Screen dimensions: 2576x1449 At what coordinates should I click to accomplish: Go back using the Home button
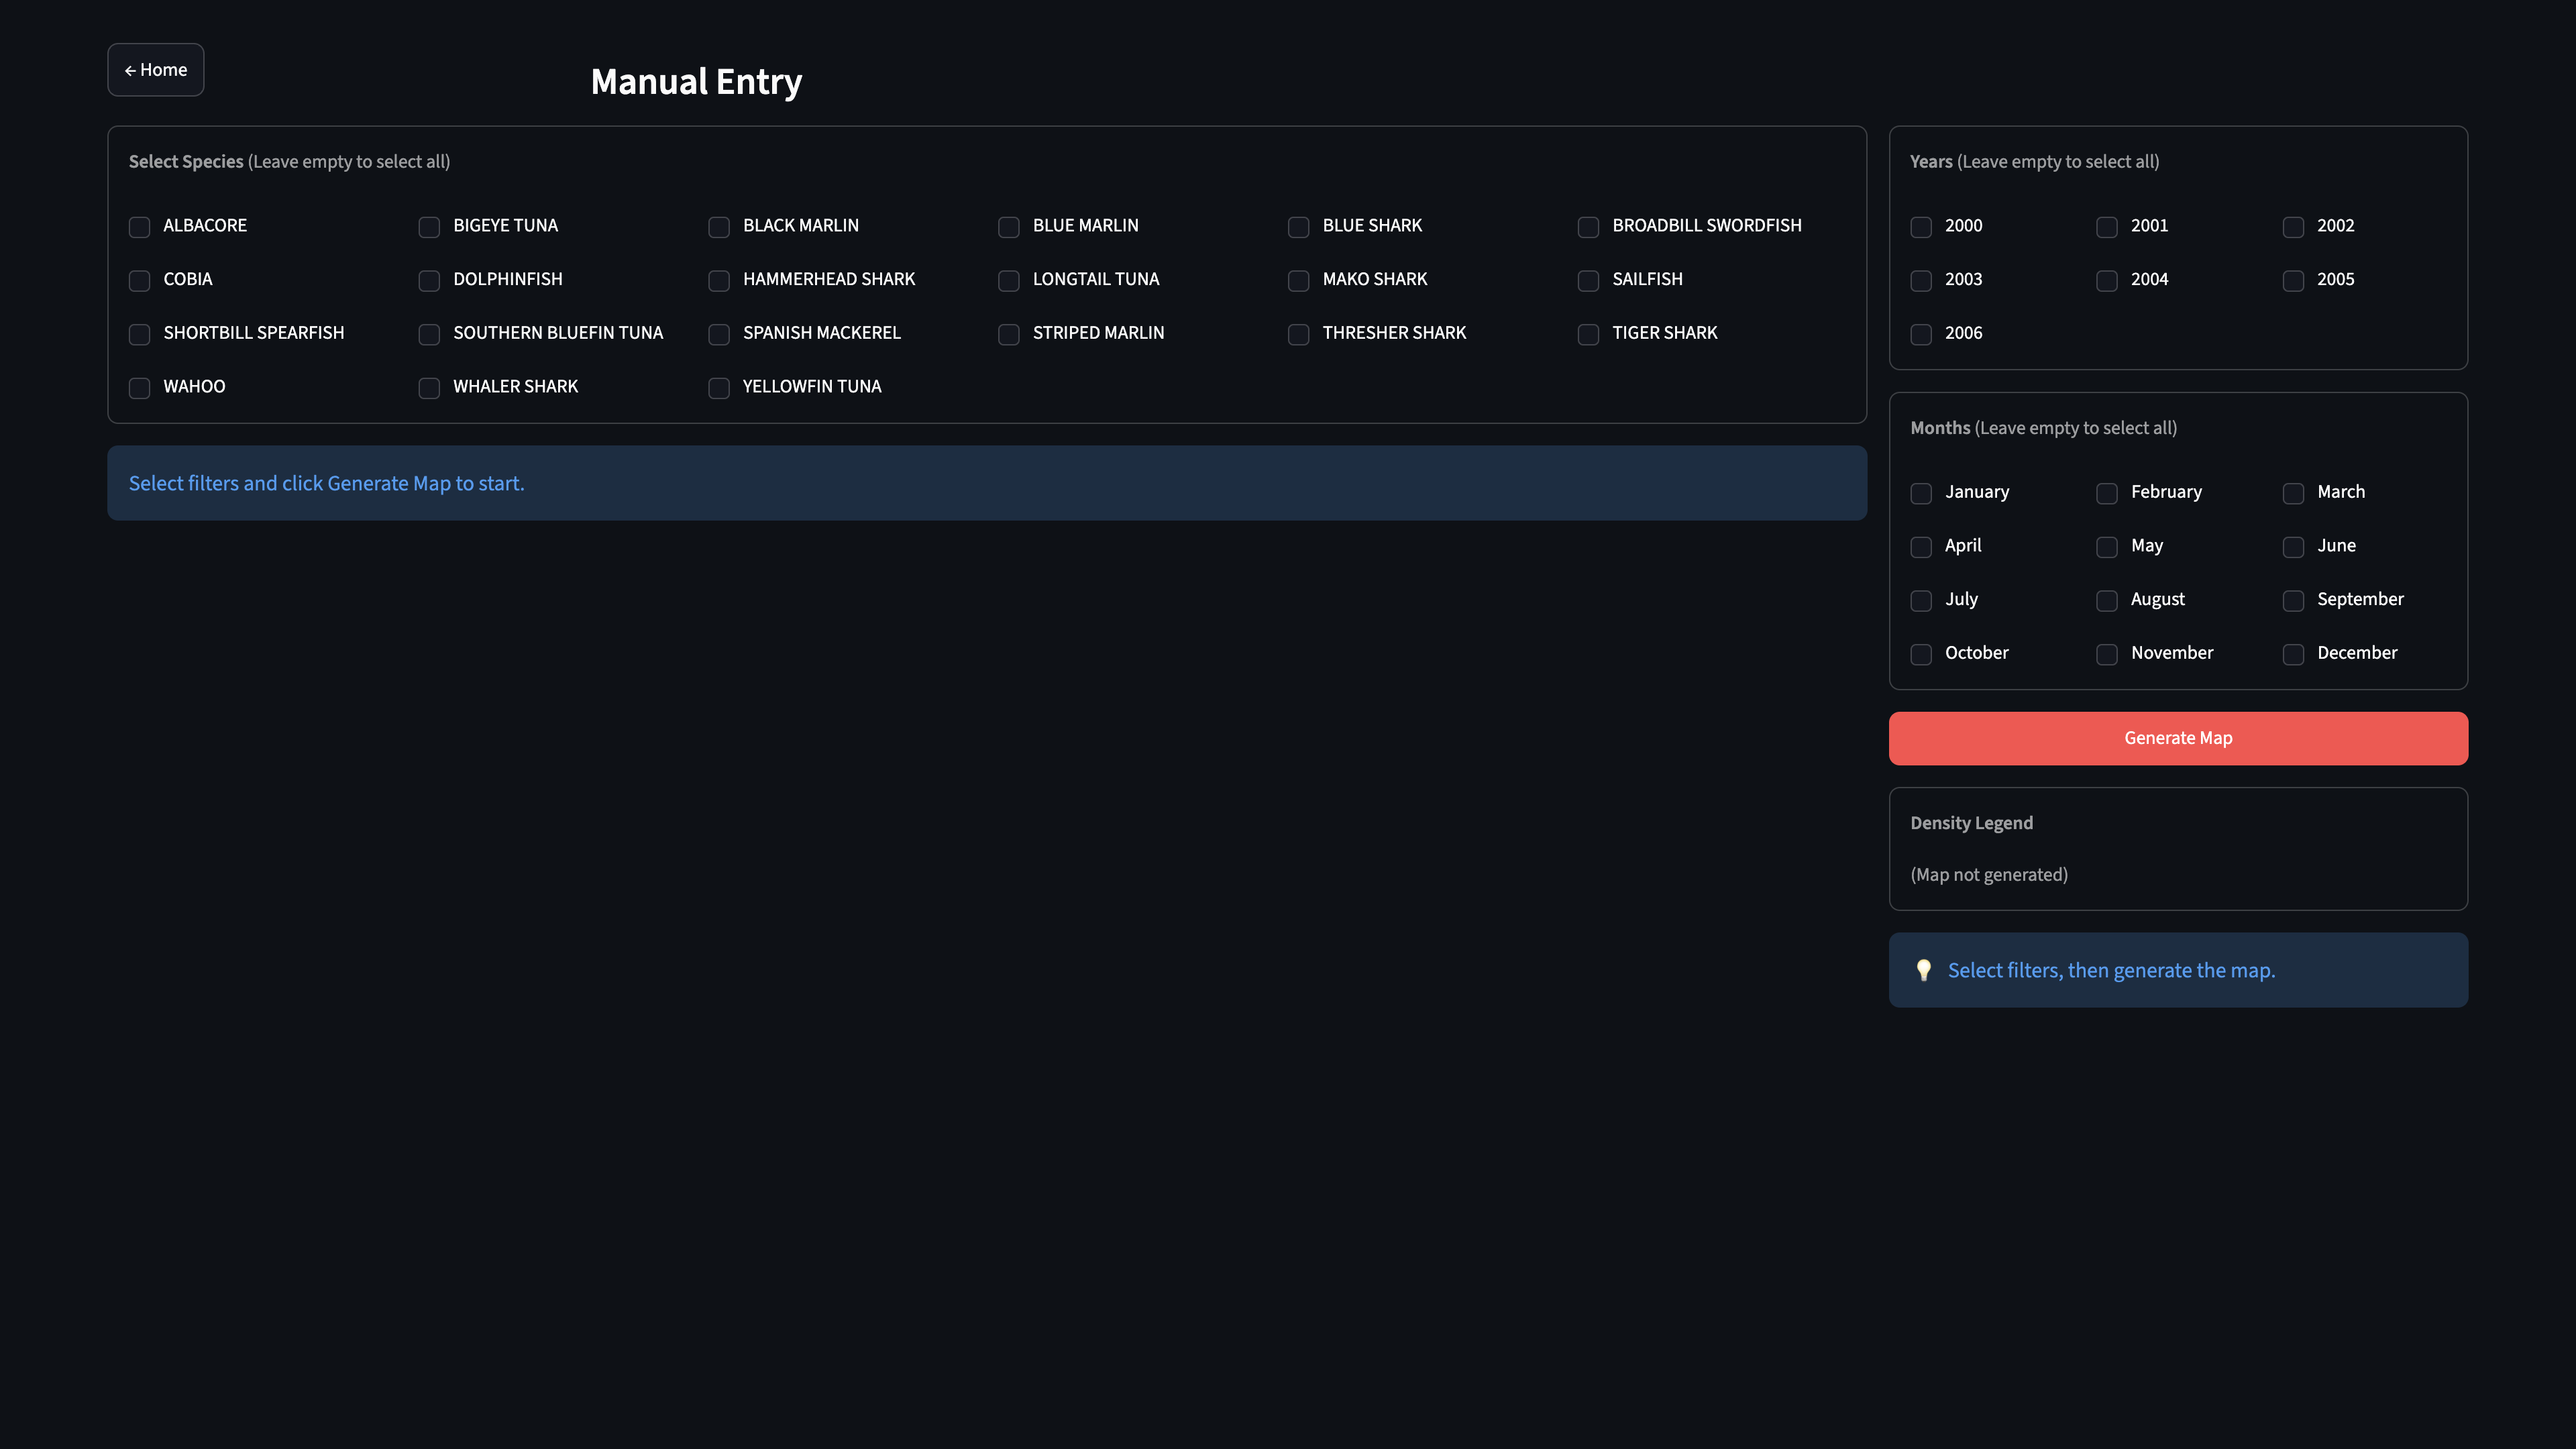(156, 70)
